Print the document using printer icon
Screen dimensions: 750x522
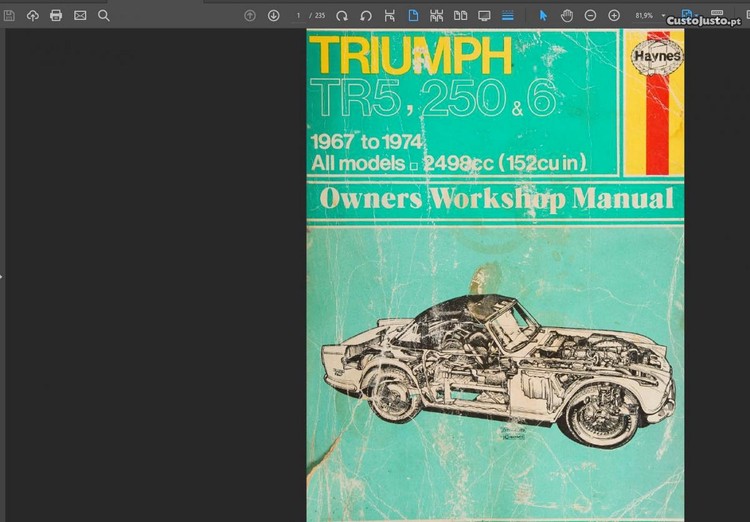pyautogui.click(x=56, y=16)
